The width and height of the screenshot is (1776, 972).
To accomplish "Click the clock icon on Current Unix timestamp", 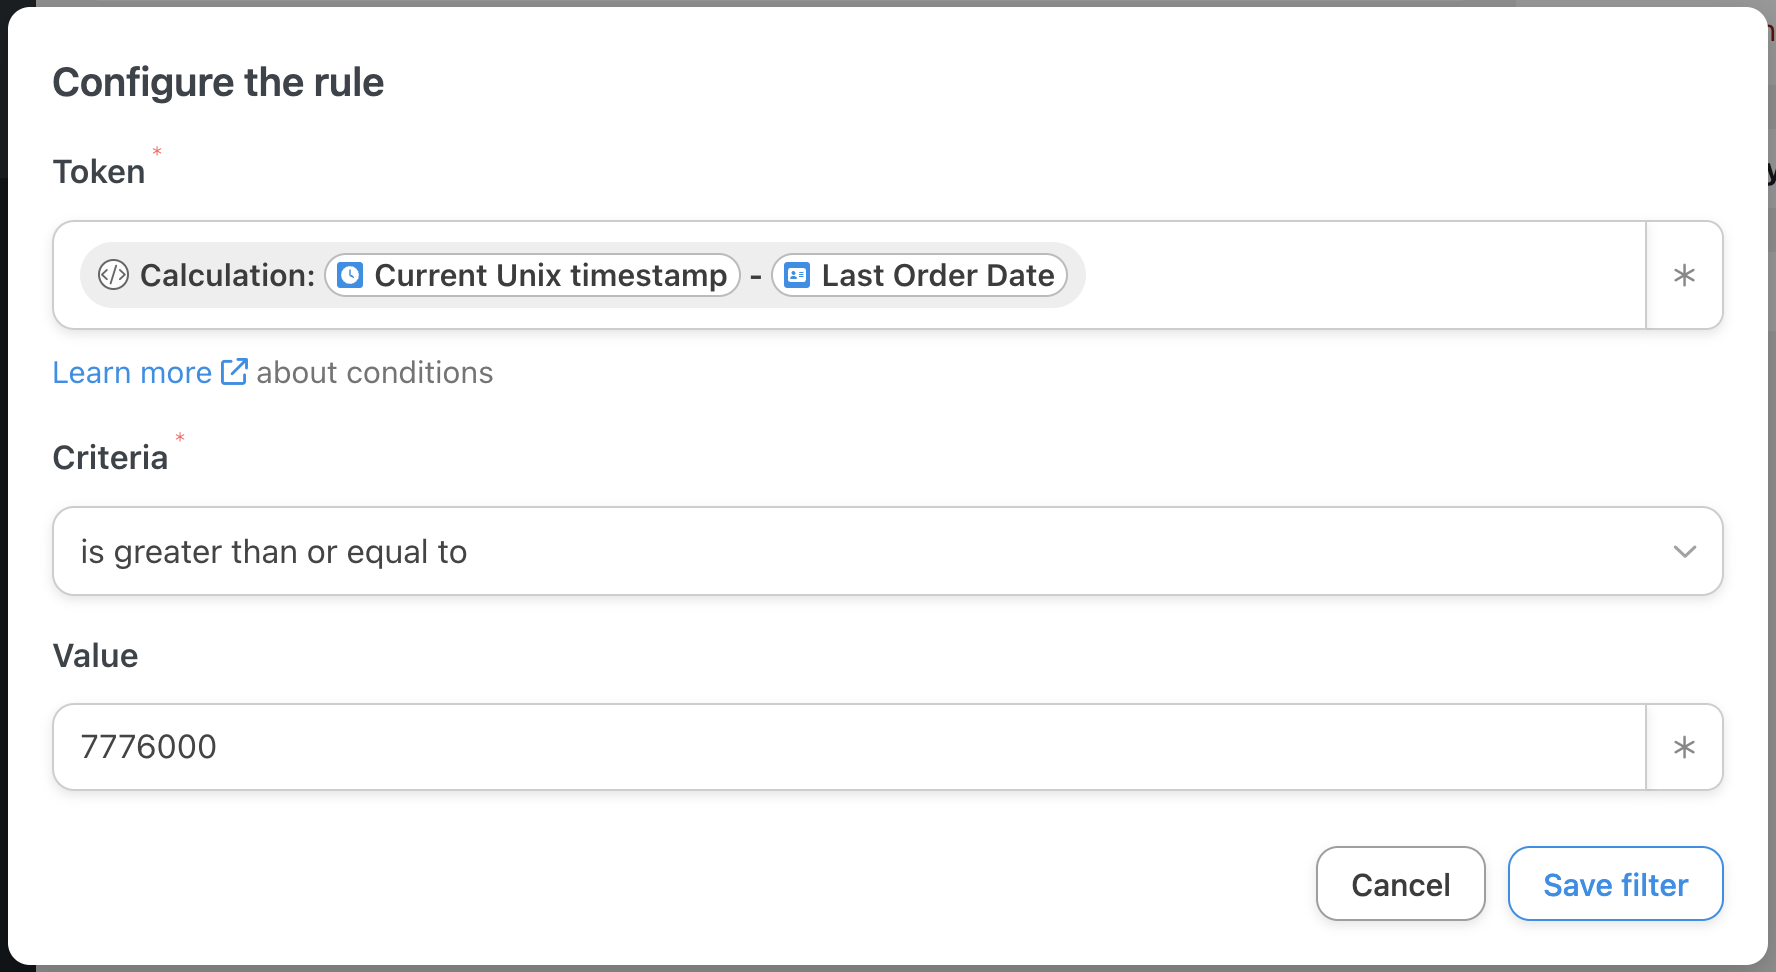I will click(x=350, y=275).
